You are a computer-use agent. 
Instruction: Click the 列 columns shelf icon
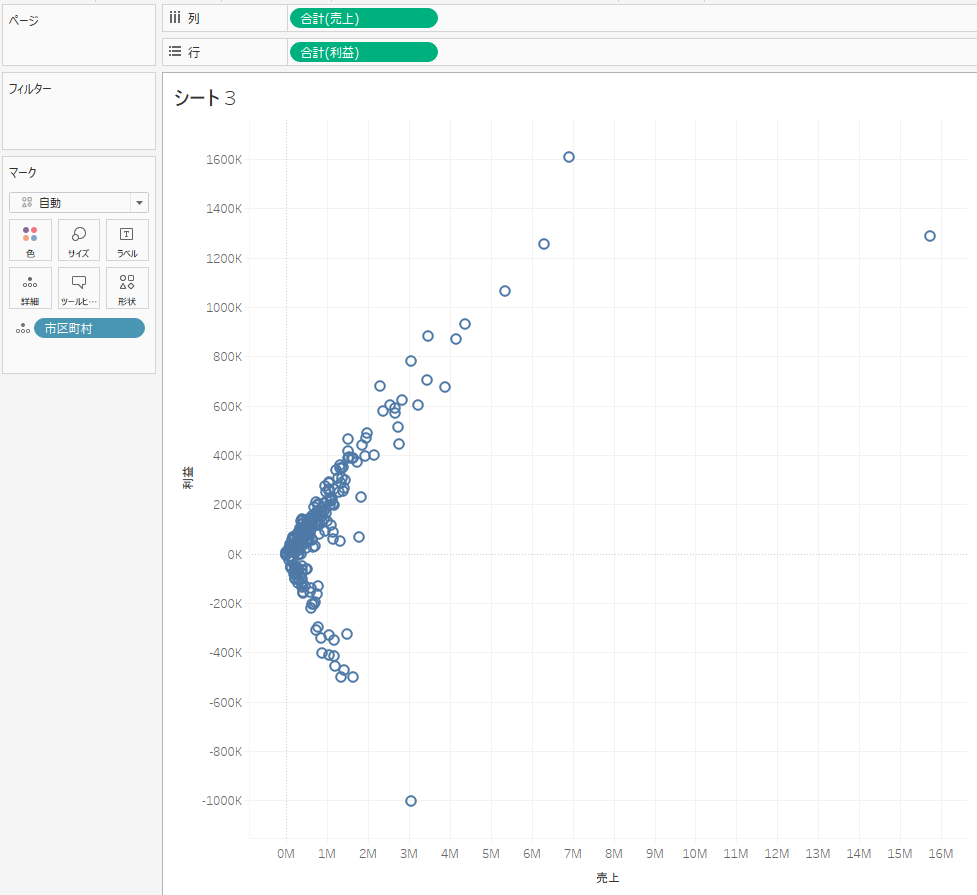point(175,18)
